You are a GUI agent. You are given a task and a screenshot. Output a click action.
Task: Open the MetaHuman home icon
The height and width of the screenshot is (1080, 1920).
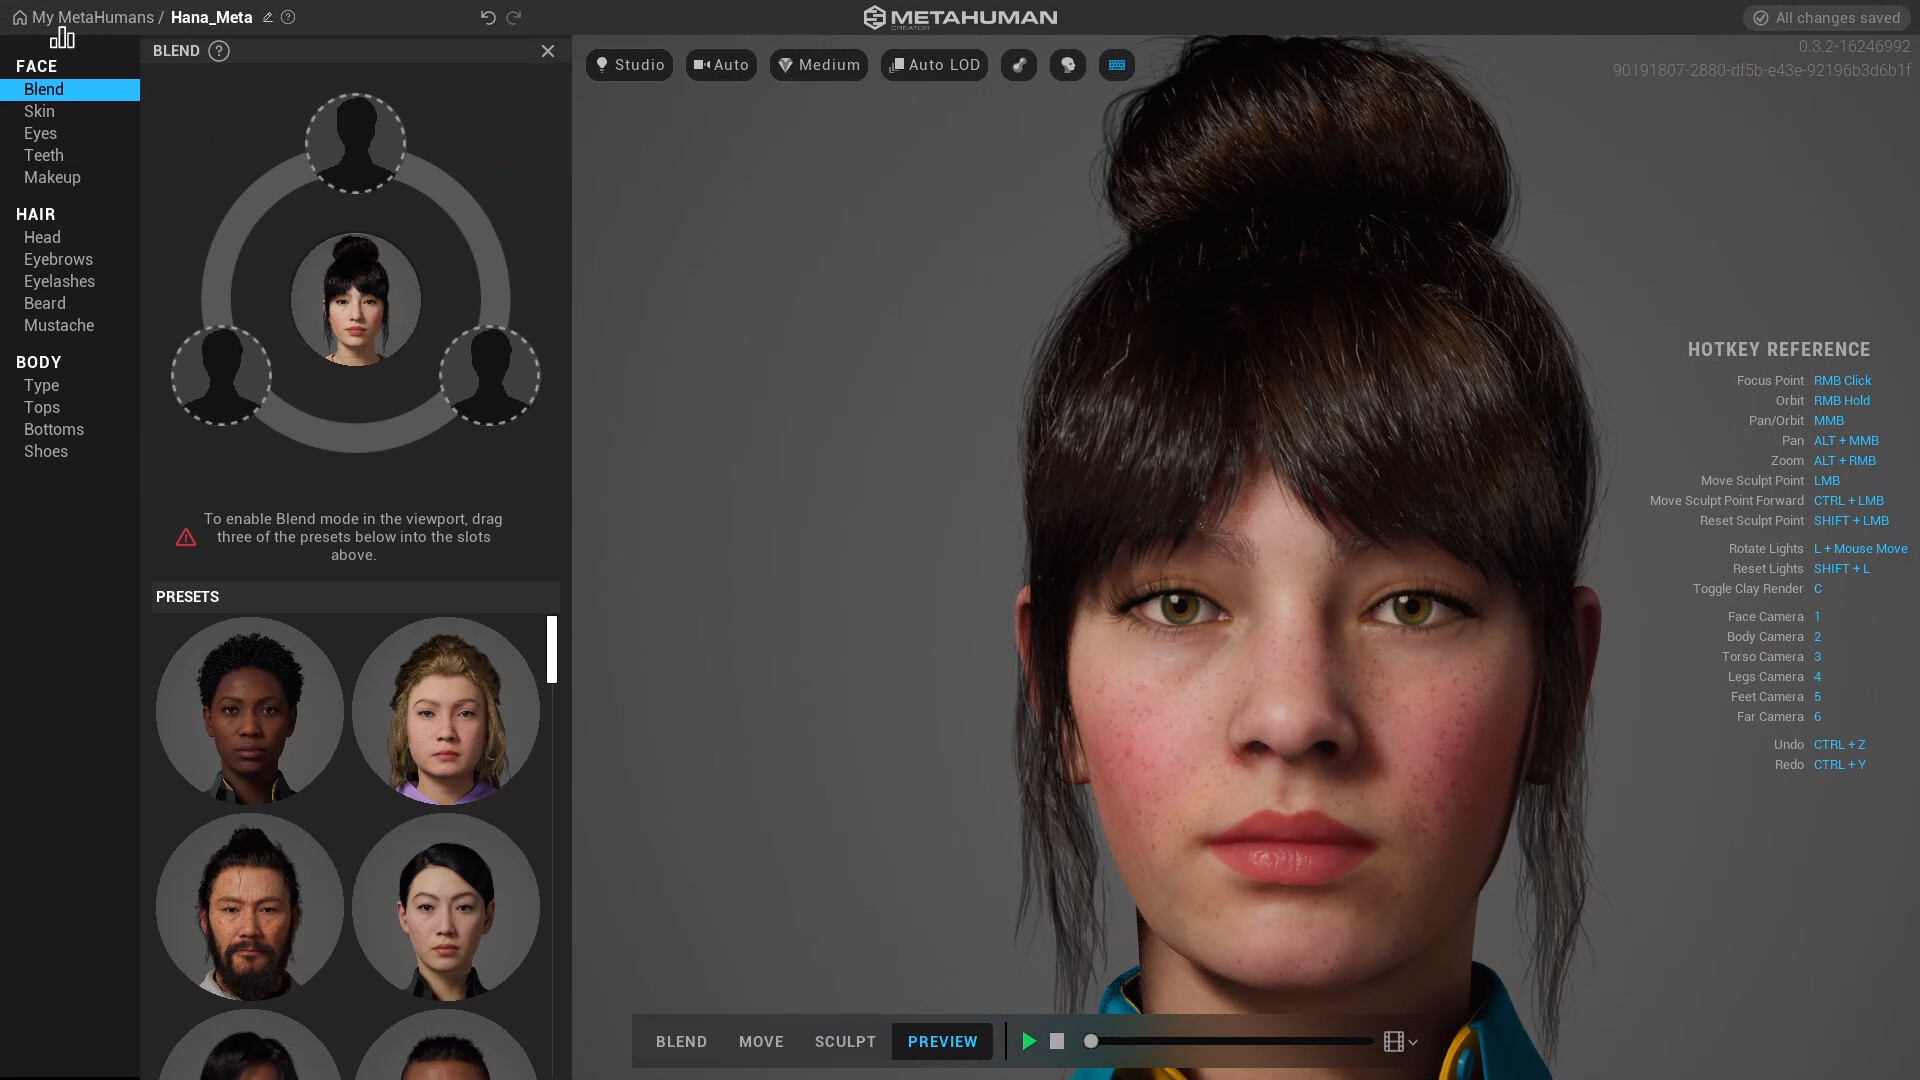click(x=18, y=17)
